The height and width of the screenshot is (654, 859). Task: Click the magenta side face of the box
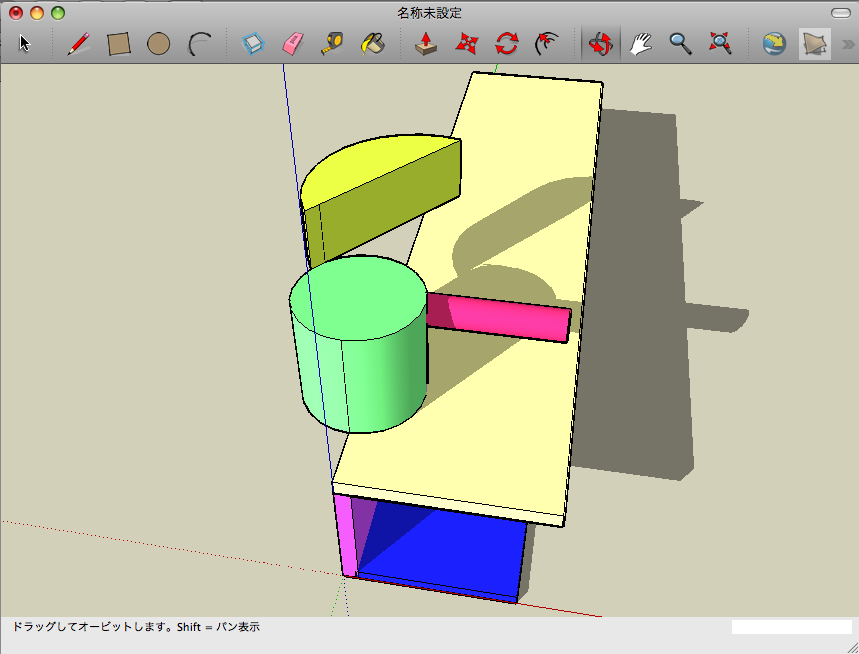(x=345, y=534)
